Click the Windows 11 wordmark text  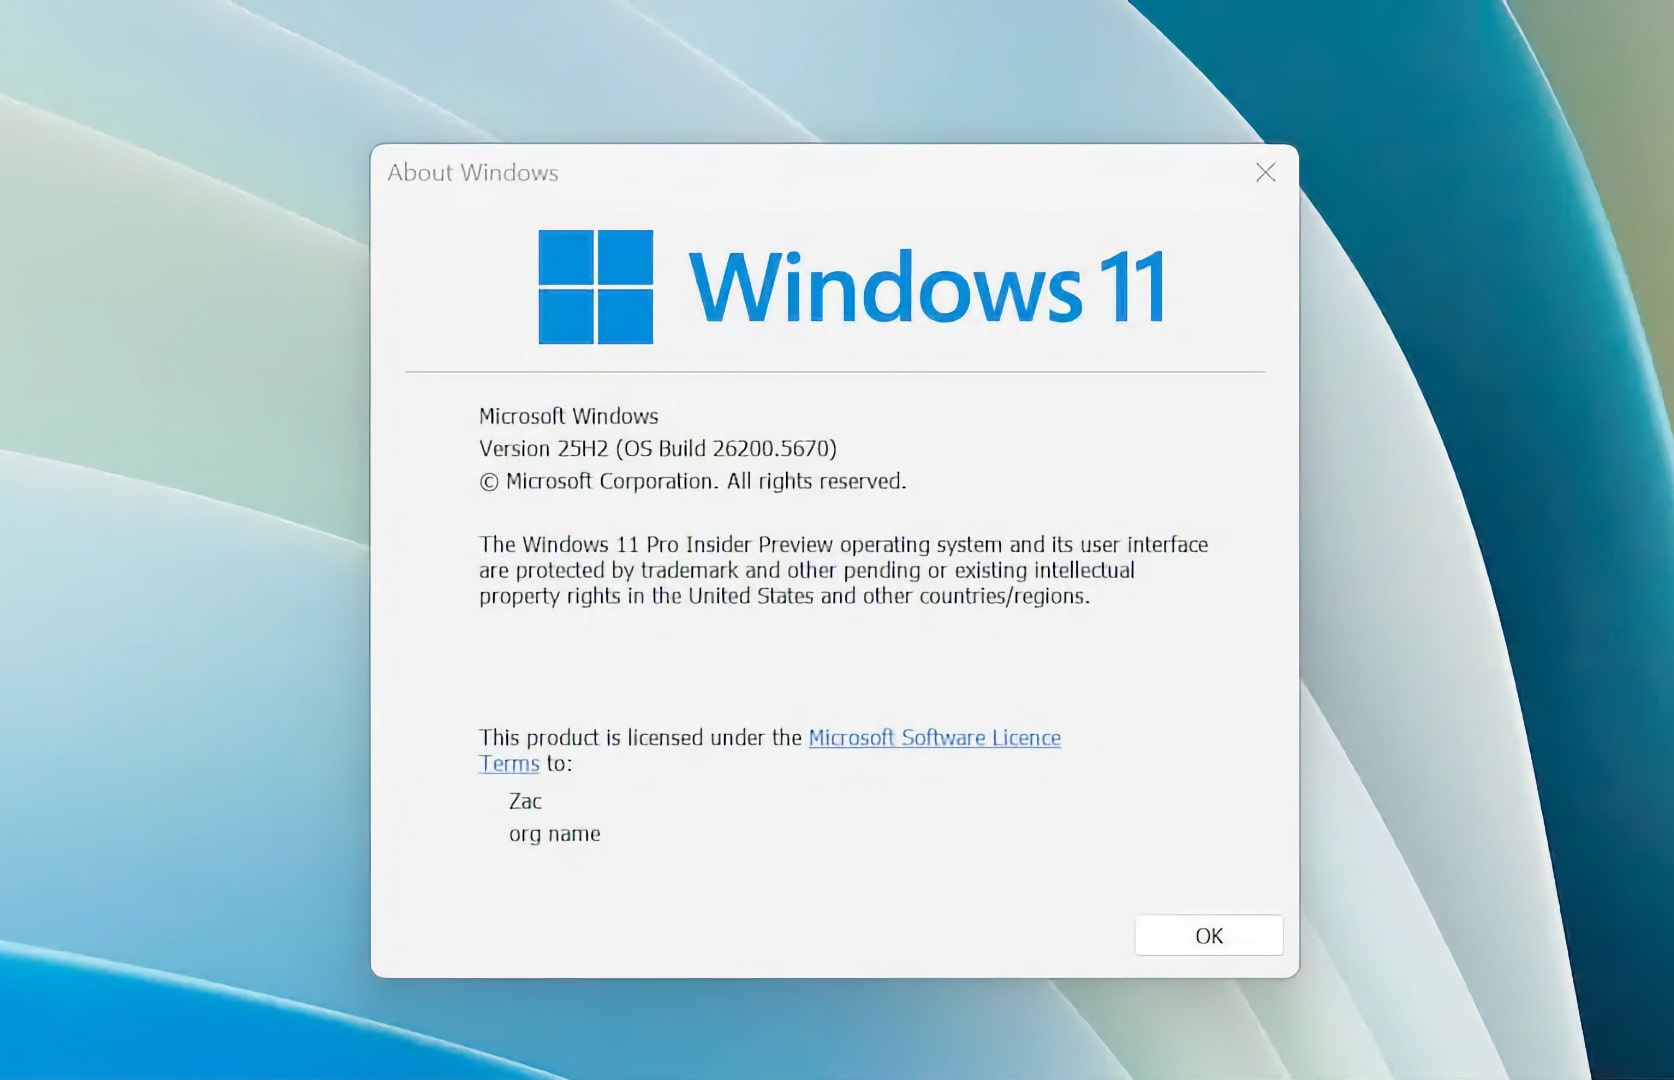(927, 288)
